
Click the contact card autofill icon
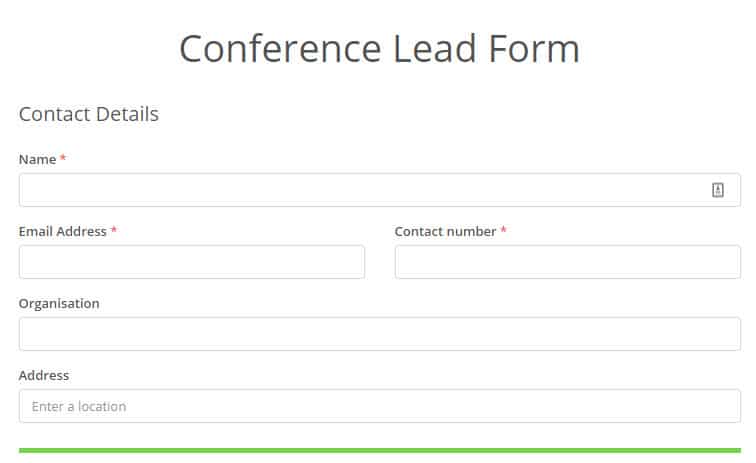[x=717, y=190]
